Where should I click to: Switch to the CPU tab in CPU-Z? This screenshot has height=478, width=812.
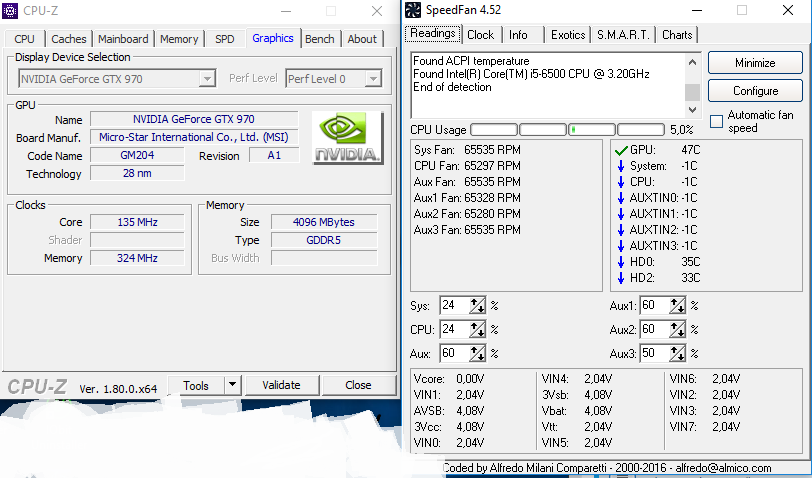click(24, 39)
